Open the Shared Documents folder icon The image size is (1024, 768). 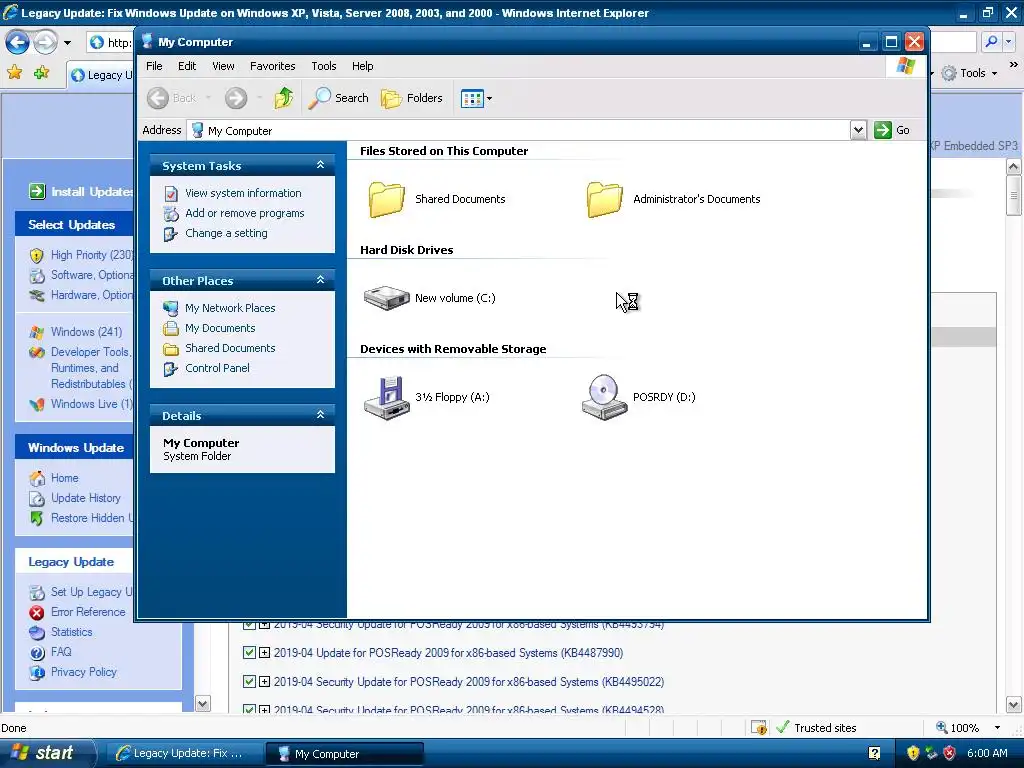[386, 199]
